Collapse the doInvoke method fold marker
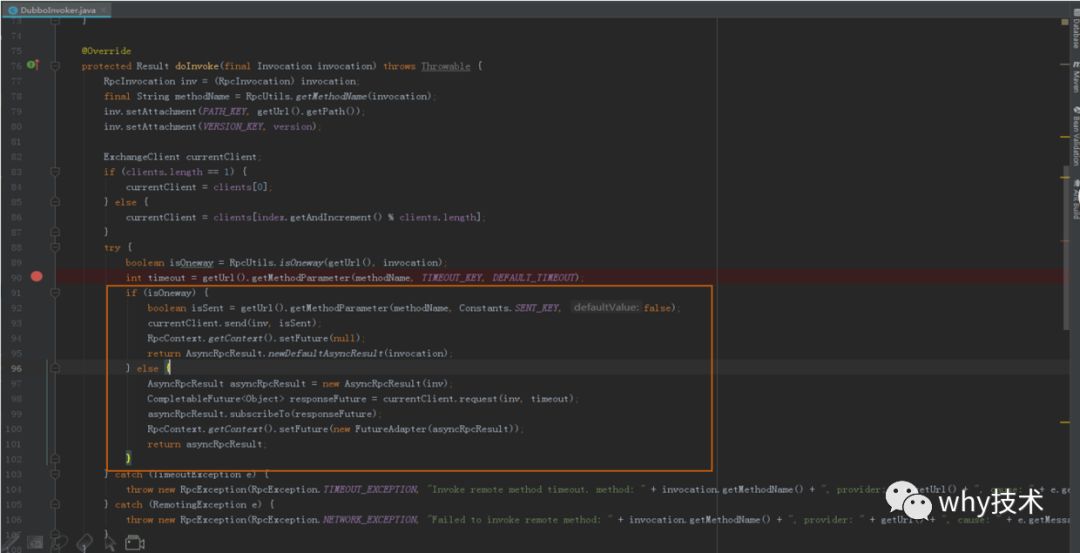 (x=54, y=66)
